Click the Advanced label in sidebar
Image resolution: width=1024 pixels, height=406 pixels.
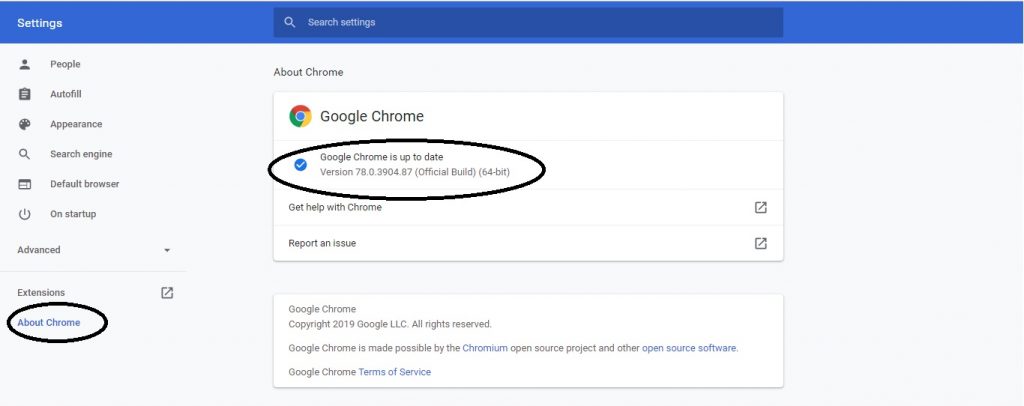[x=39, y=250]
